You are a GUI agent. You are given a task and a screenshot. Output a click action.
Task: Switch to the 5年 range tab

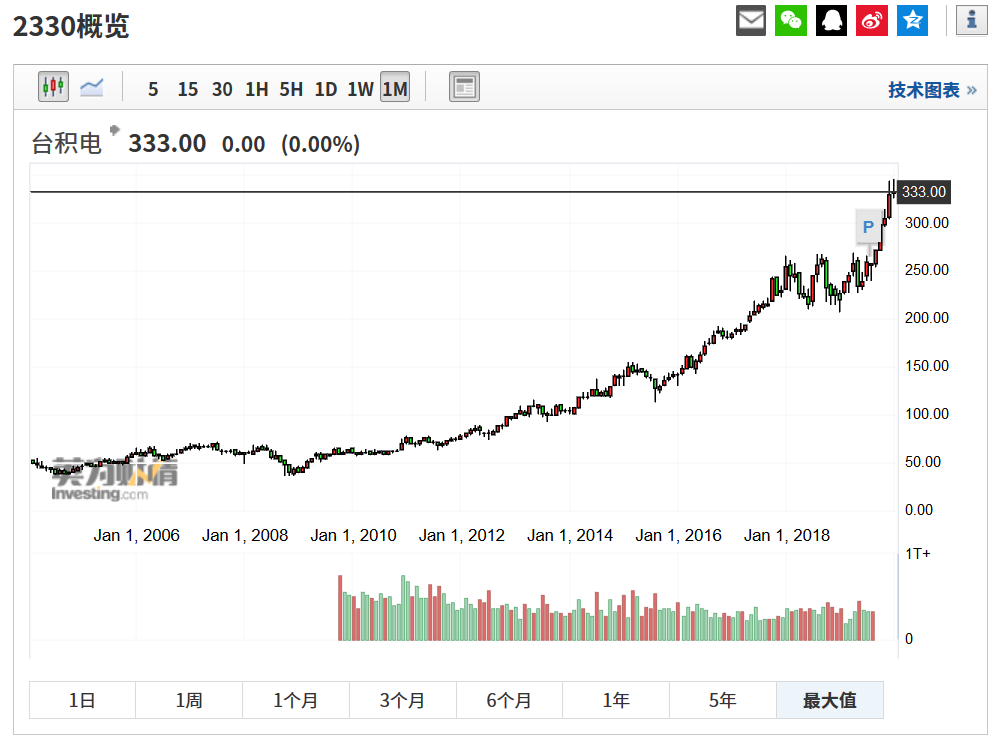click(x=722, y=700)
